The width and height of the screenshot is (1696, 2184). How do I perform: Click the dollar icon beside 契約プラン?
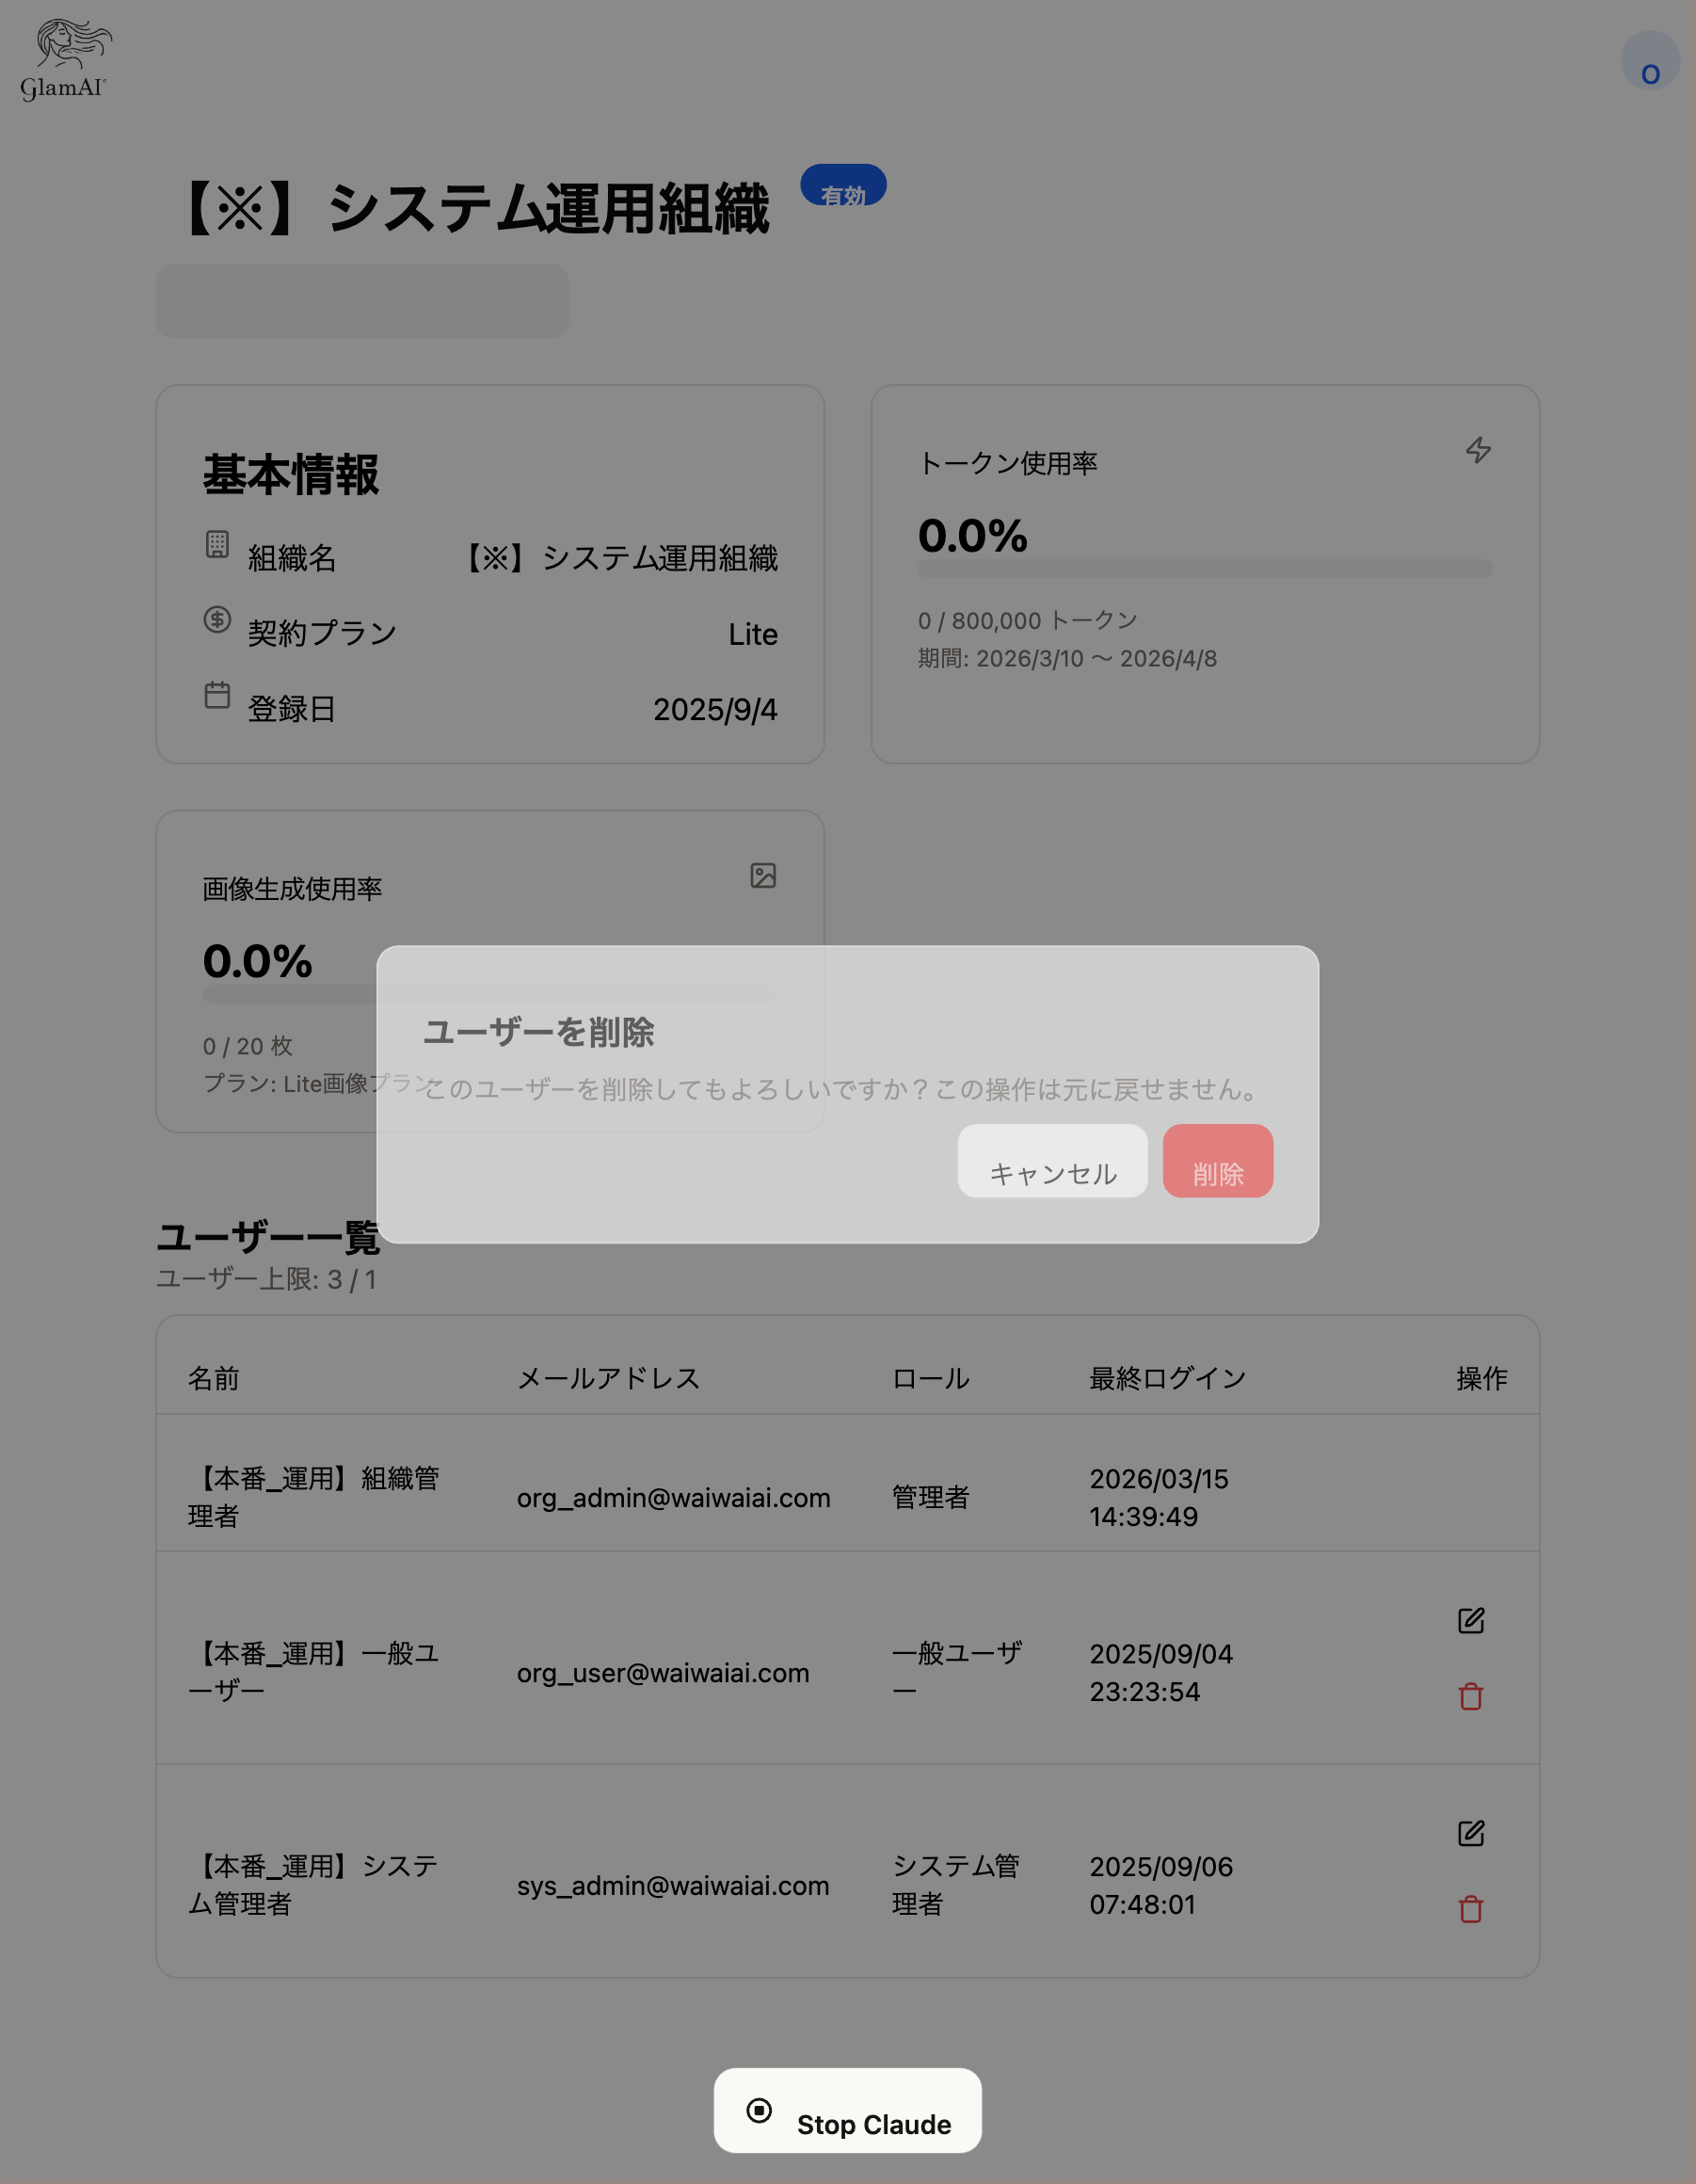(x=216, y=620)
